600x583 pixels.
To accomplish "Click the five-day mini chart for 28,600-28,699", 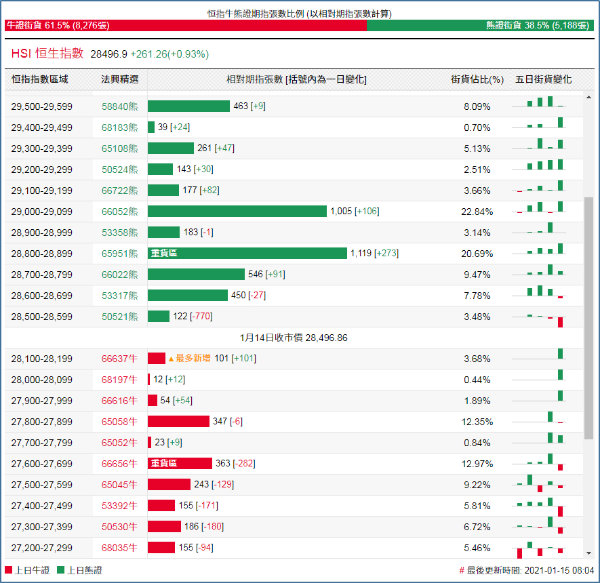I will coord(540,292).
